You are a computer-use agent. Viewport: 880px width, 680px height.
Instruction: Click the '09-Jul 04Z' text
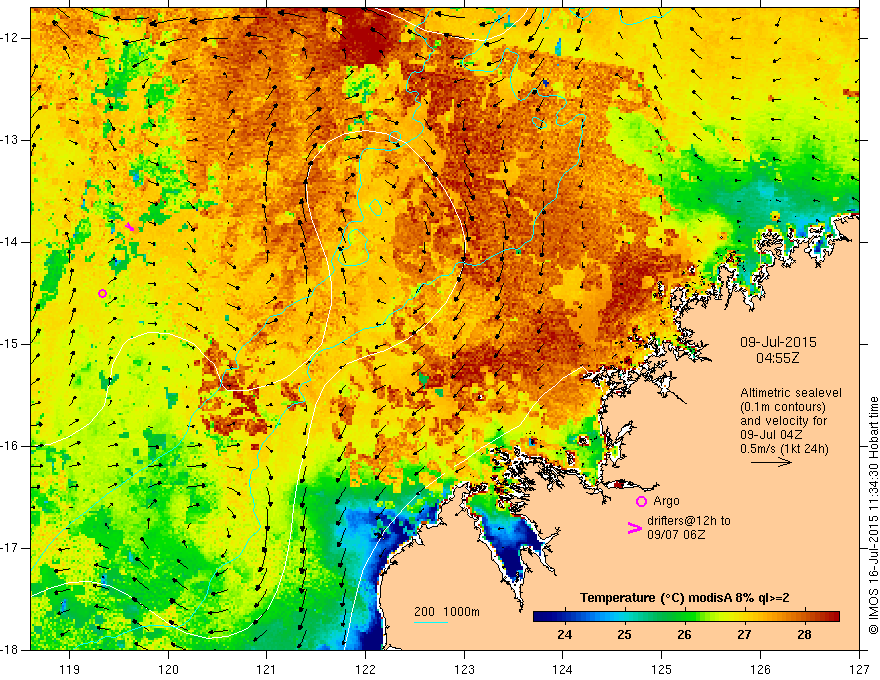(x=771, y=435)
